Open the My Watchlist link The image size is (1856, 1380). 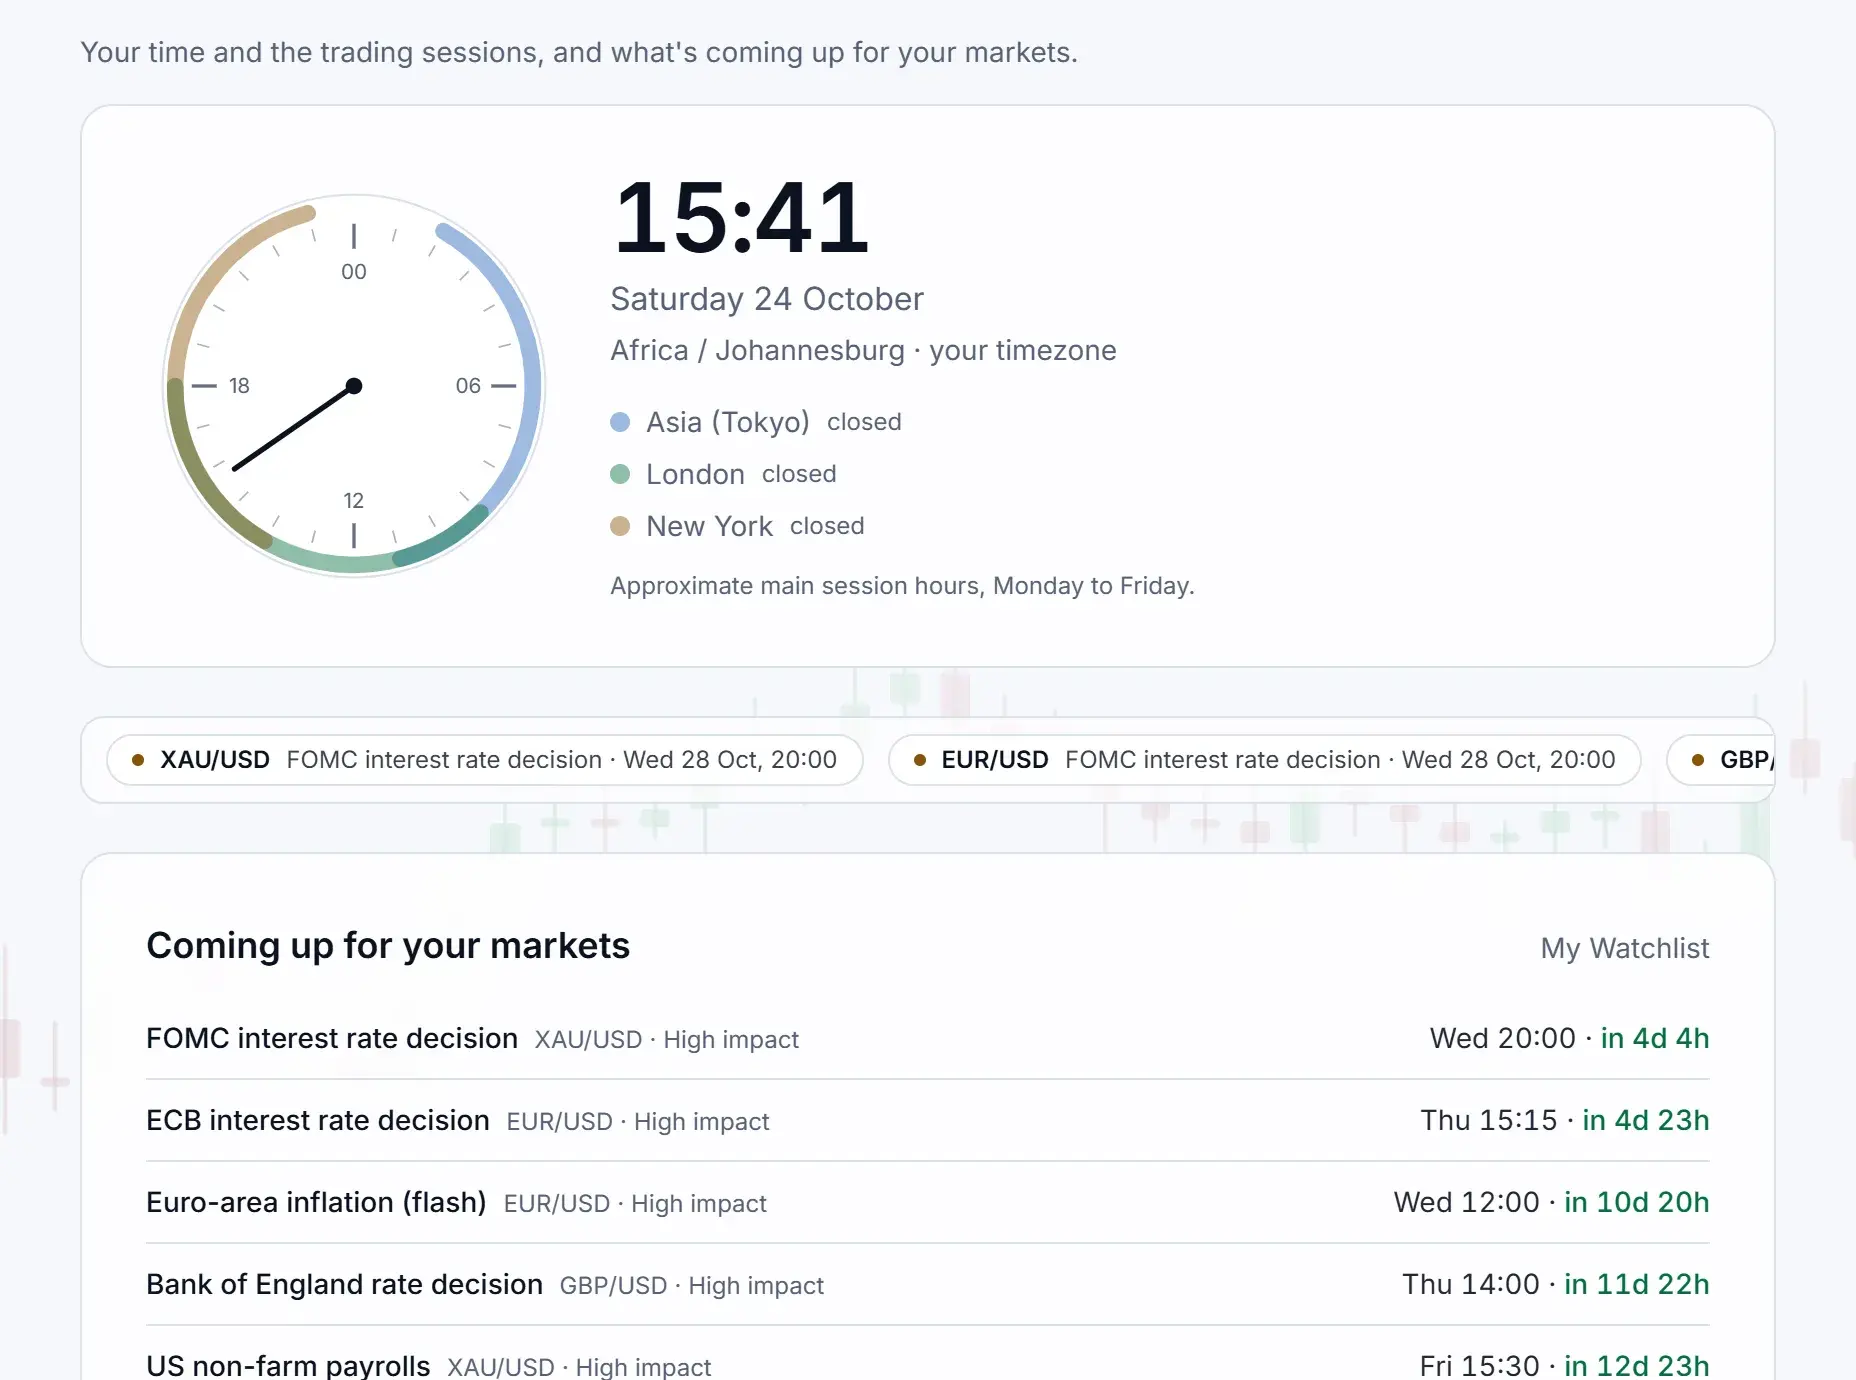click(x=1624, y=948)
